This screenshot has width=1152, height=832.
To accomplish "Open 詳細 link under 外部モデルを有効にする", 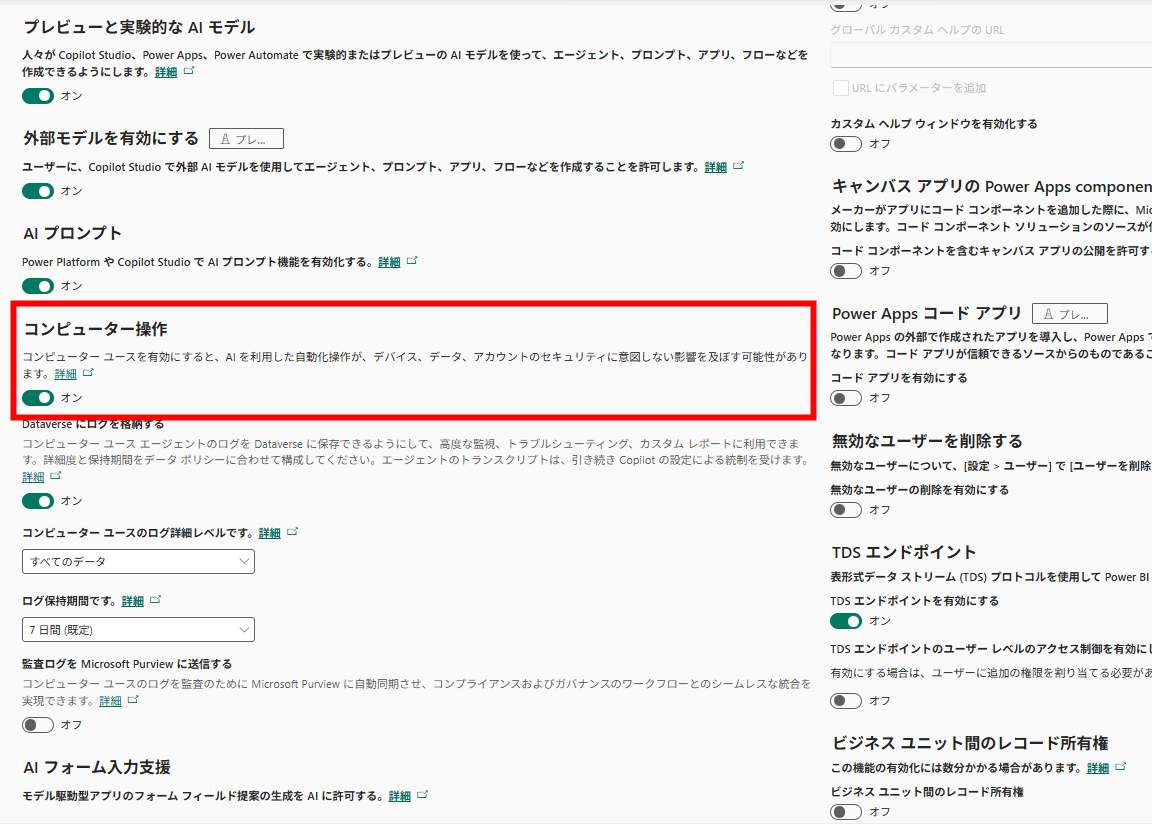I will (716, 167).
